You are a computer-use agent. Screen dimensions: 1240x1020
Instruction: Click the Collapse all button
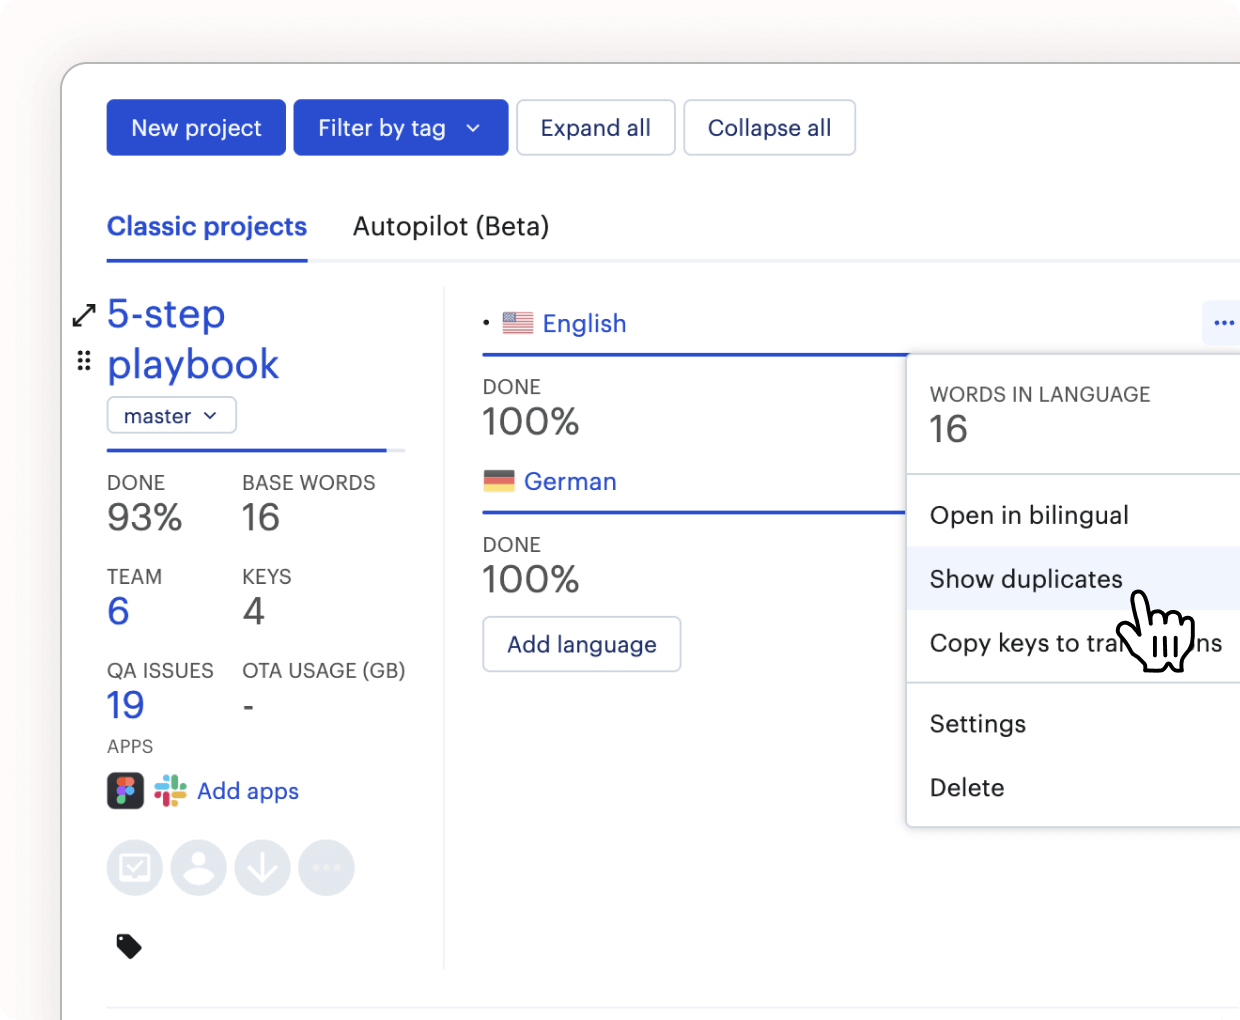(769, 128)
